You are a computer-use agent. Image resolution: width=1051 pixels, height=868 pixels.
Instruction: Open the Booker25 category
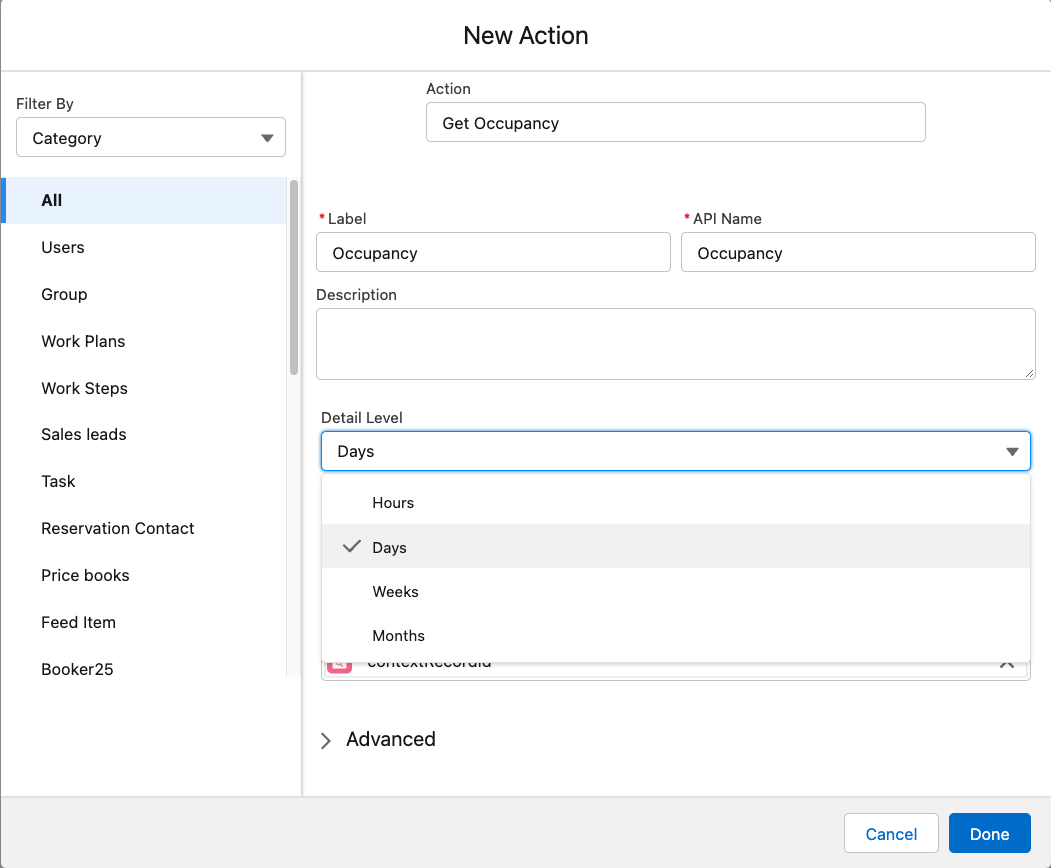(x=77, y=669)
